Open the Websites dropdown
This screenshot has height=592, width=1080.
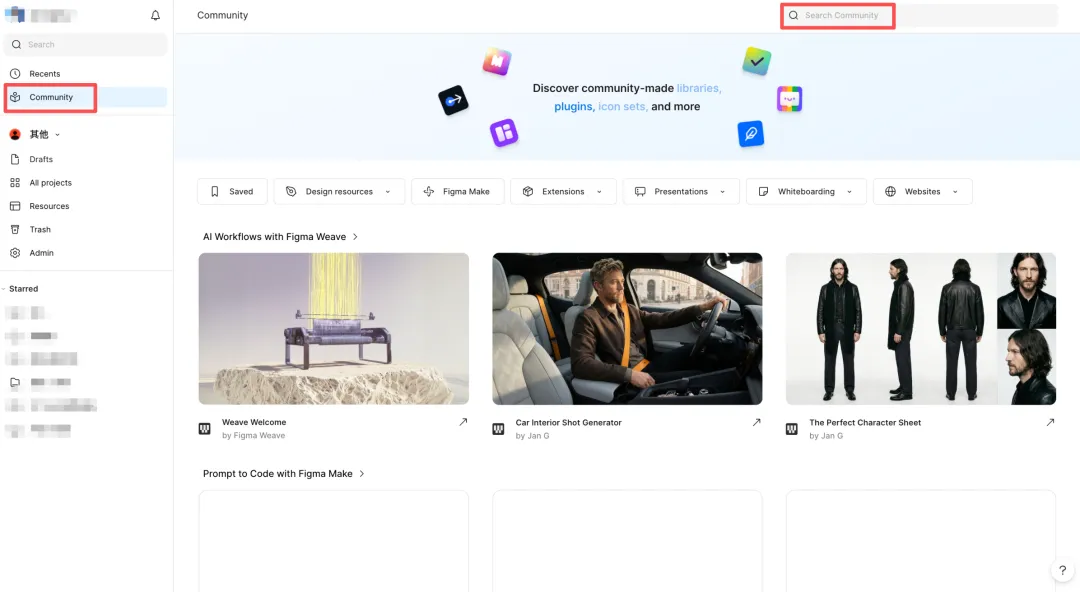tap(922, 192)
